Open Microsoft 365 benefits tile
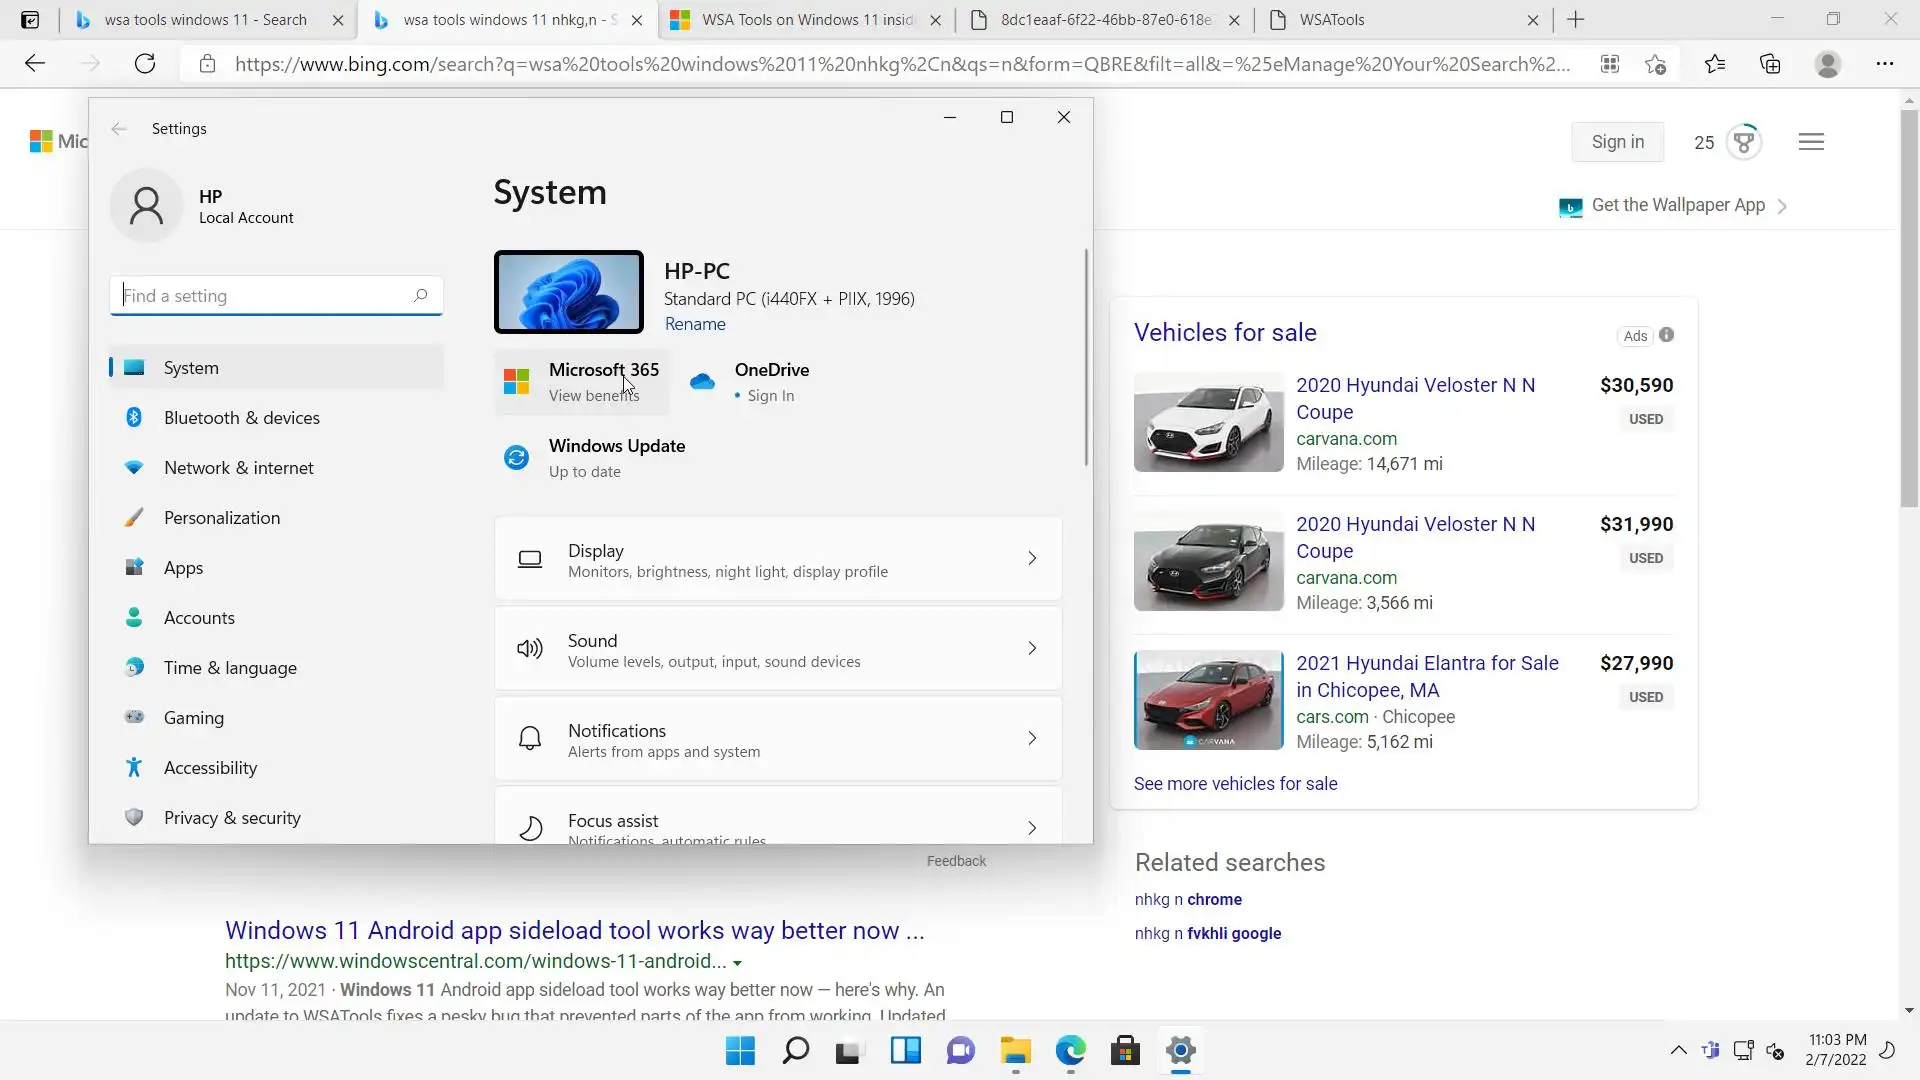This screenshot has height=1080, width=1920. 582,382
